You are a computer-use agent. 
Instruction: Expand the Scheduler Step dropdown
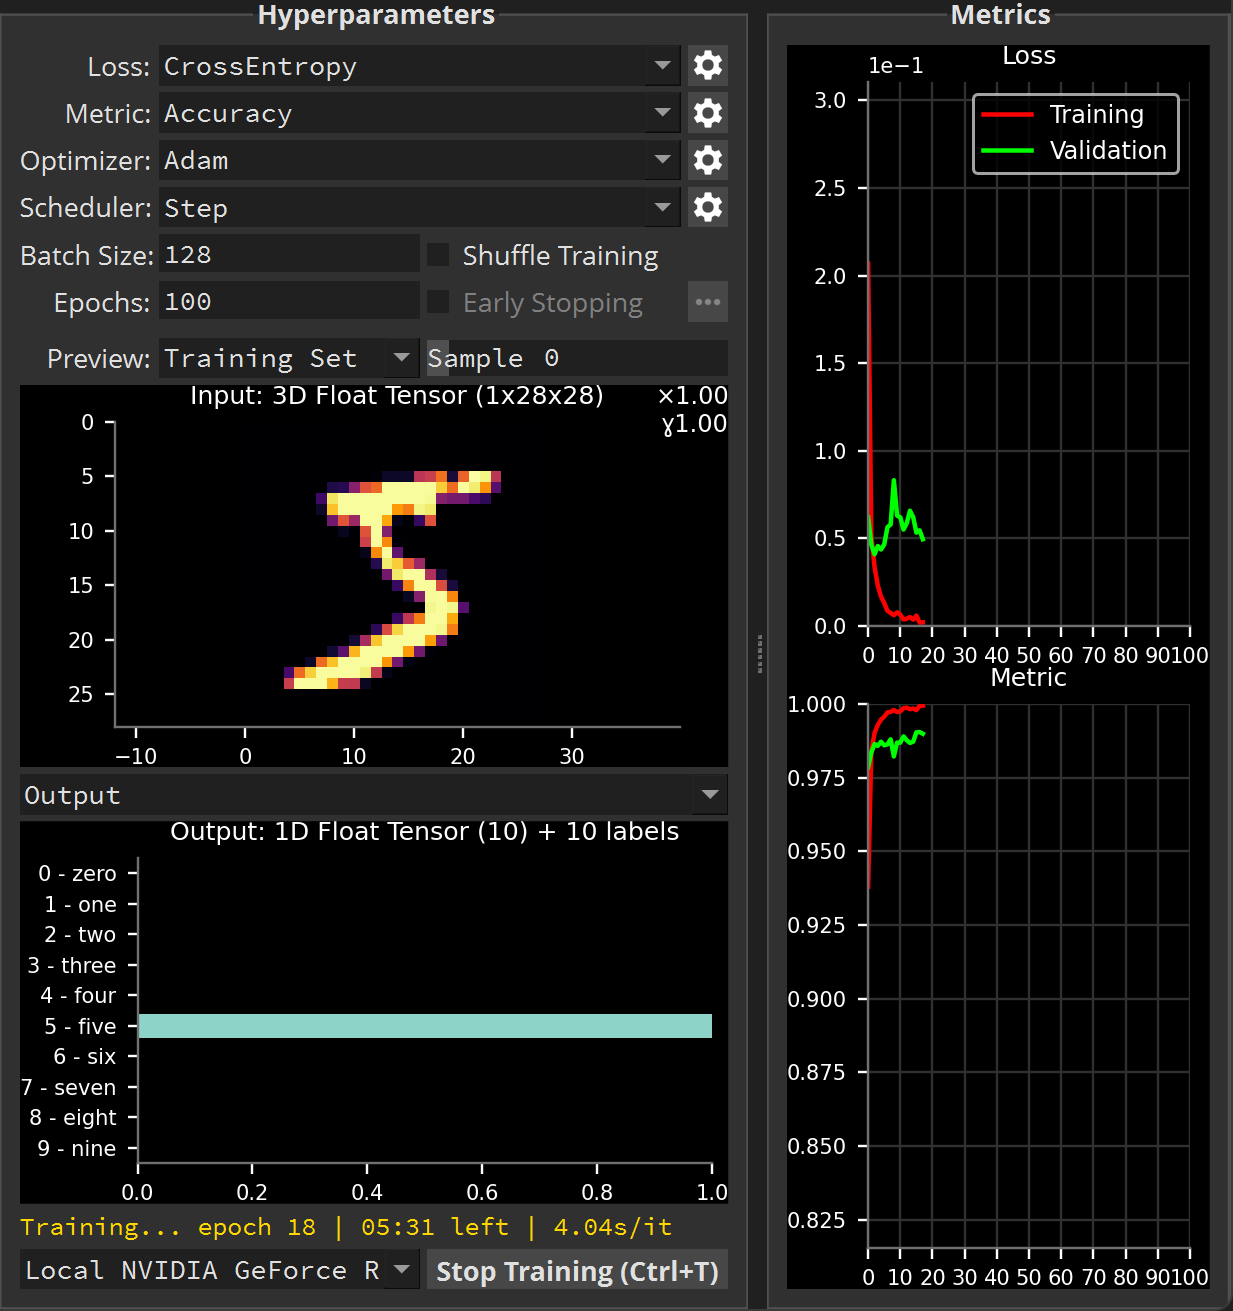pyautogui.click(x=420, y=207)
